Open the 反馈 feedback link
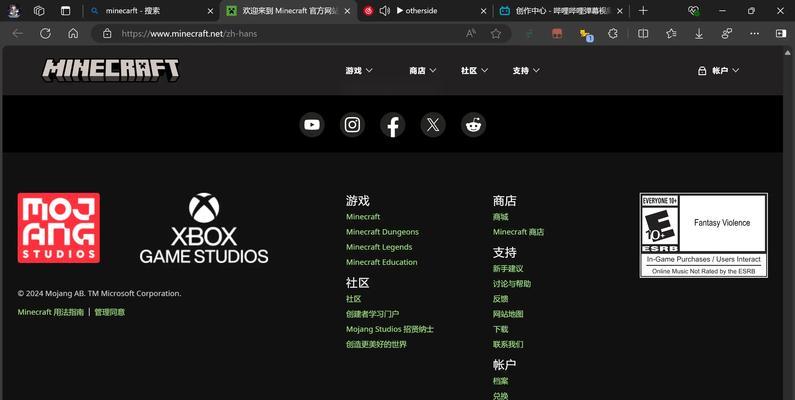 [500, 299]
